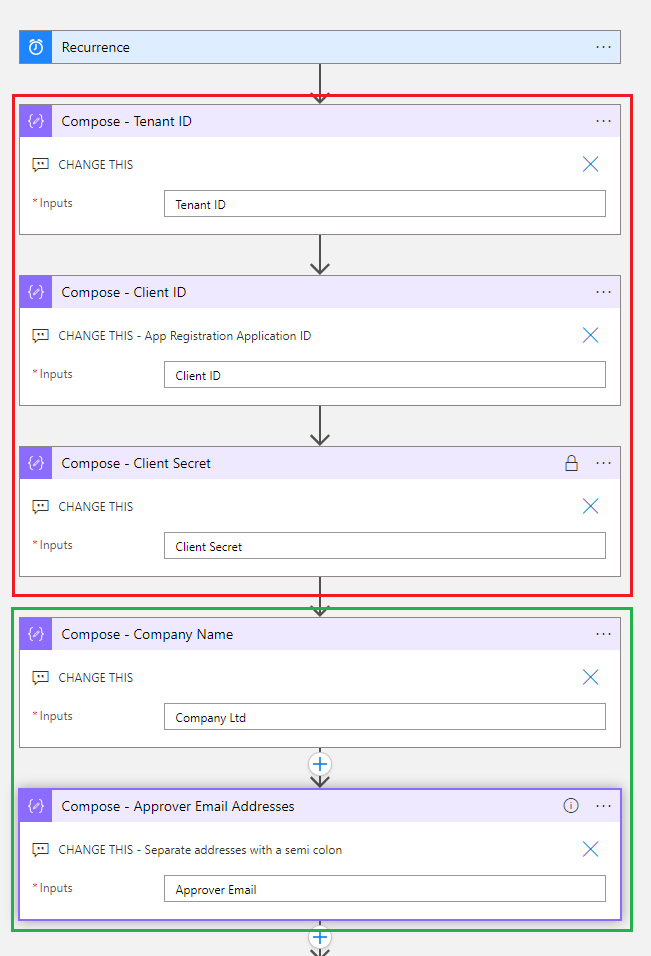Click the Client Secret Inputs field
The width and height of the screenshot is (651, 956).
pyautogui.click(x=384, y=546)
